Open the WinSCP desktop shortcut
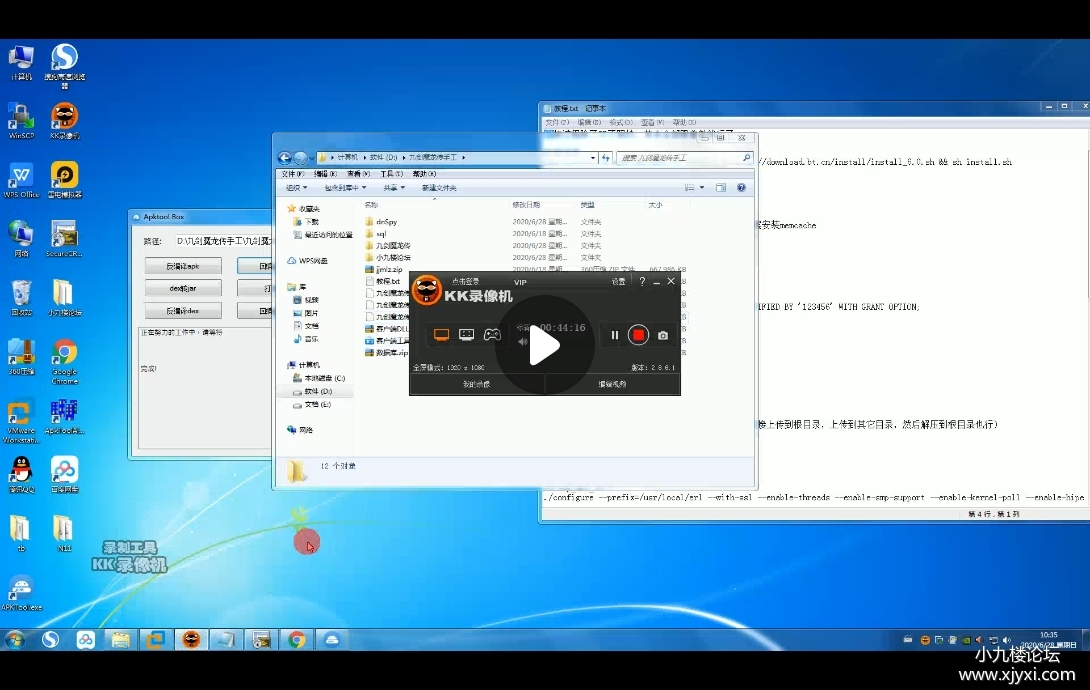The image size is (1090, 690). click(x=21, y=118)
